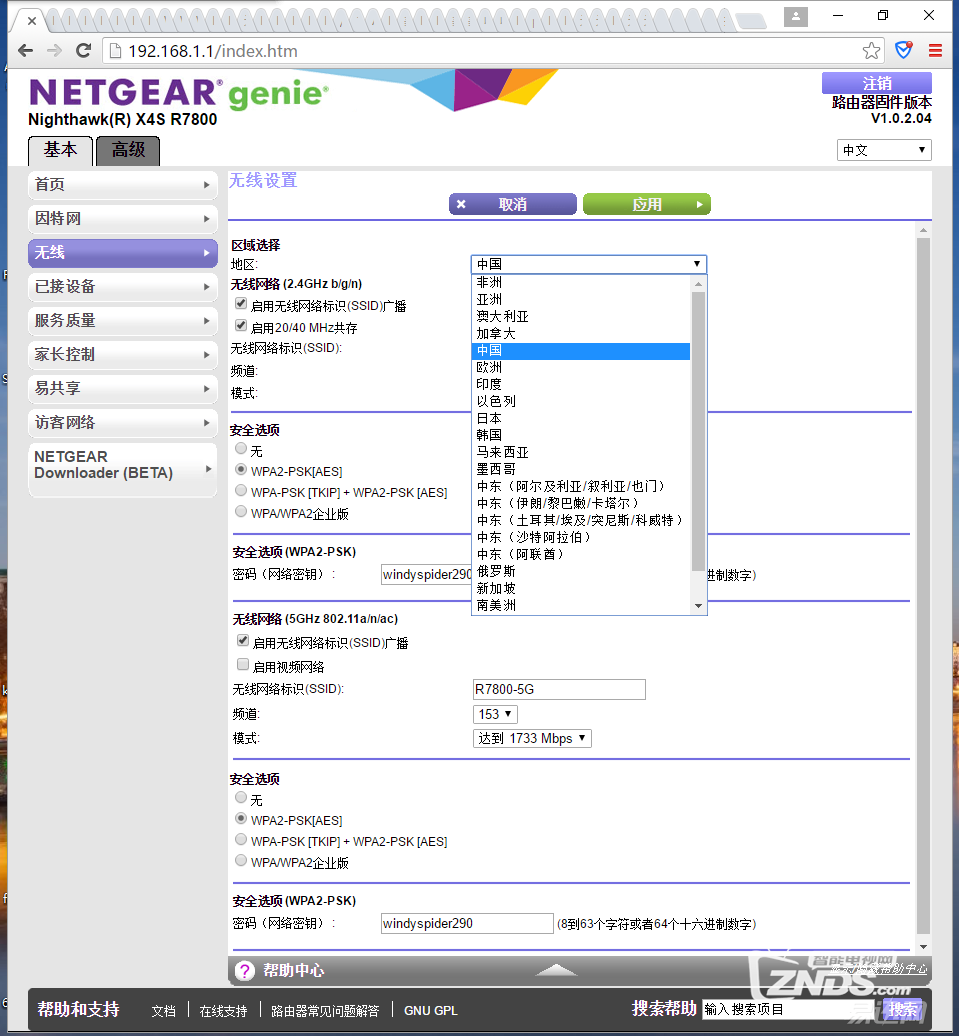
Task: Open the 路由器常见问题解答 link
Action: click(x=325, y=1010)
